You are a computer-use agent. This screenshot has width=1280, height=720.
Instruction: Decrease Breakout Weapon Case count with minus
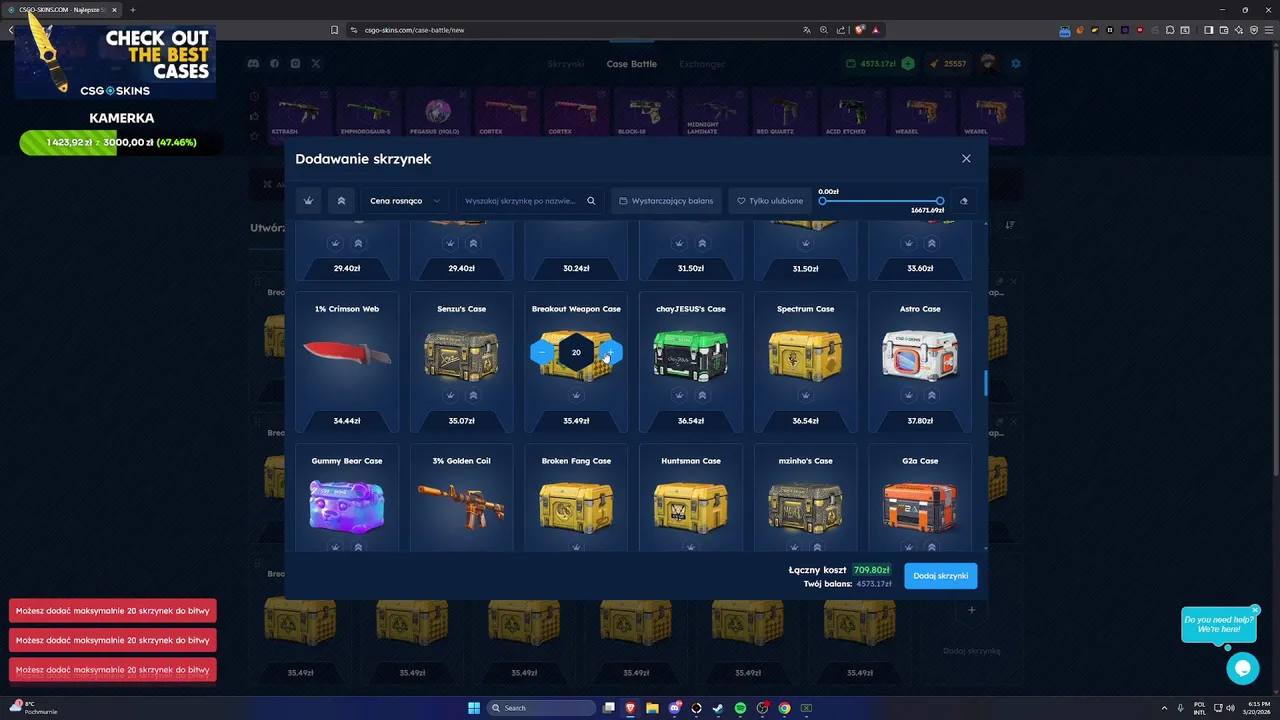[542, 352]
